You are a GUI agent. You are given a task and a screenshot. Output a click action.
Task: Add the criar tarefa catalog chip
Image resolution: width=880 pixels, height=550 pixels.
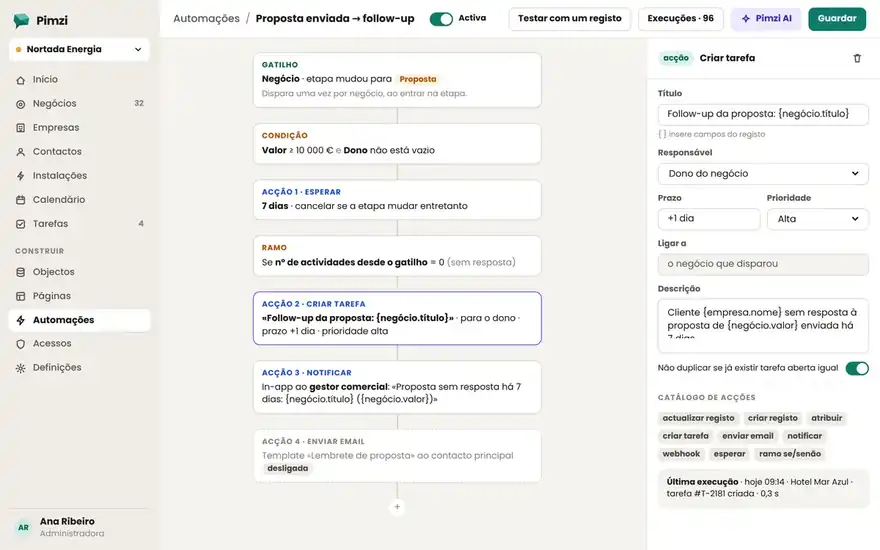(x=685, y=436)
